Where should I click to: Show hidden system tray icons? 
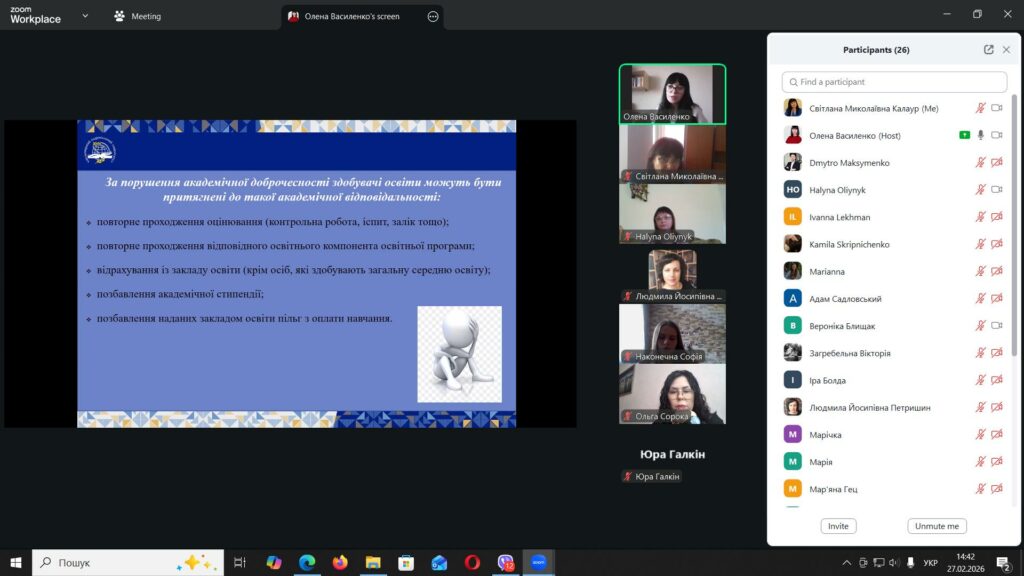click(x=847, y=563)
